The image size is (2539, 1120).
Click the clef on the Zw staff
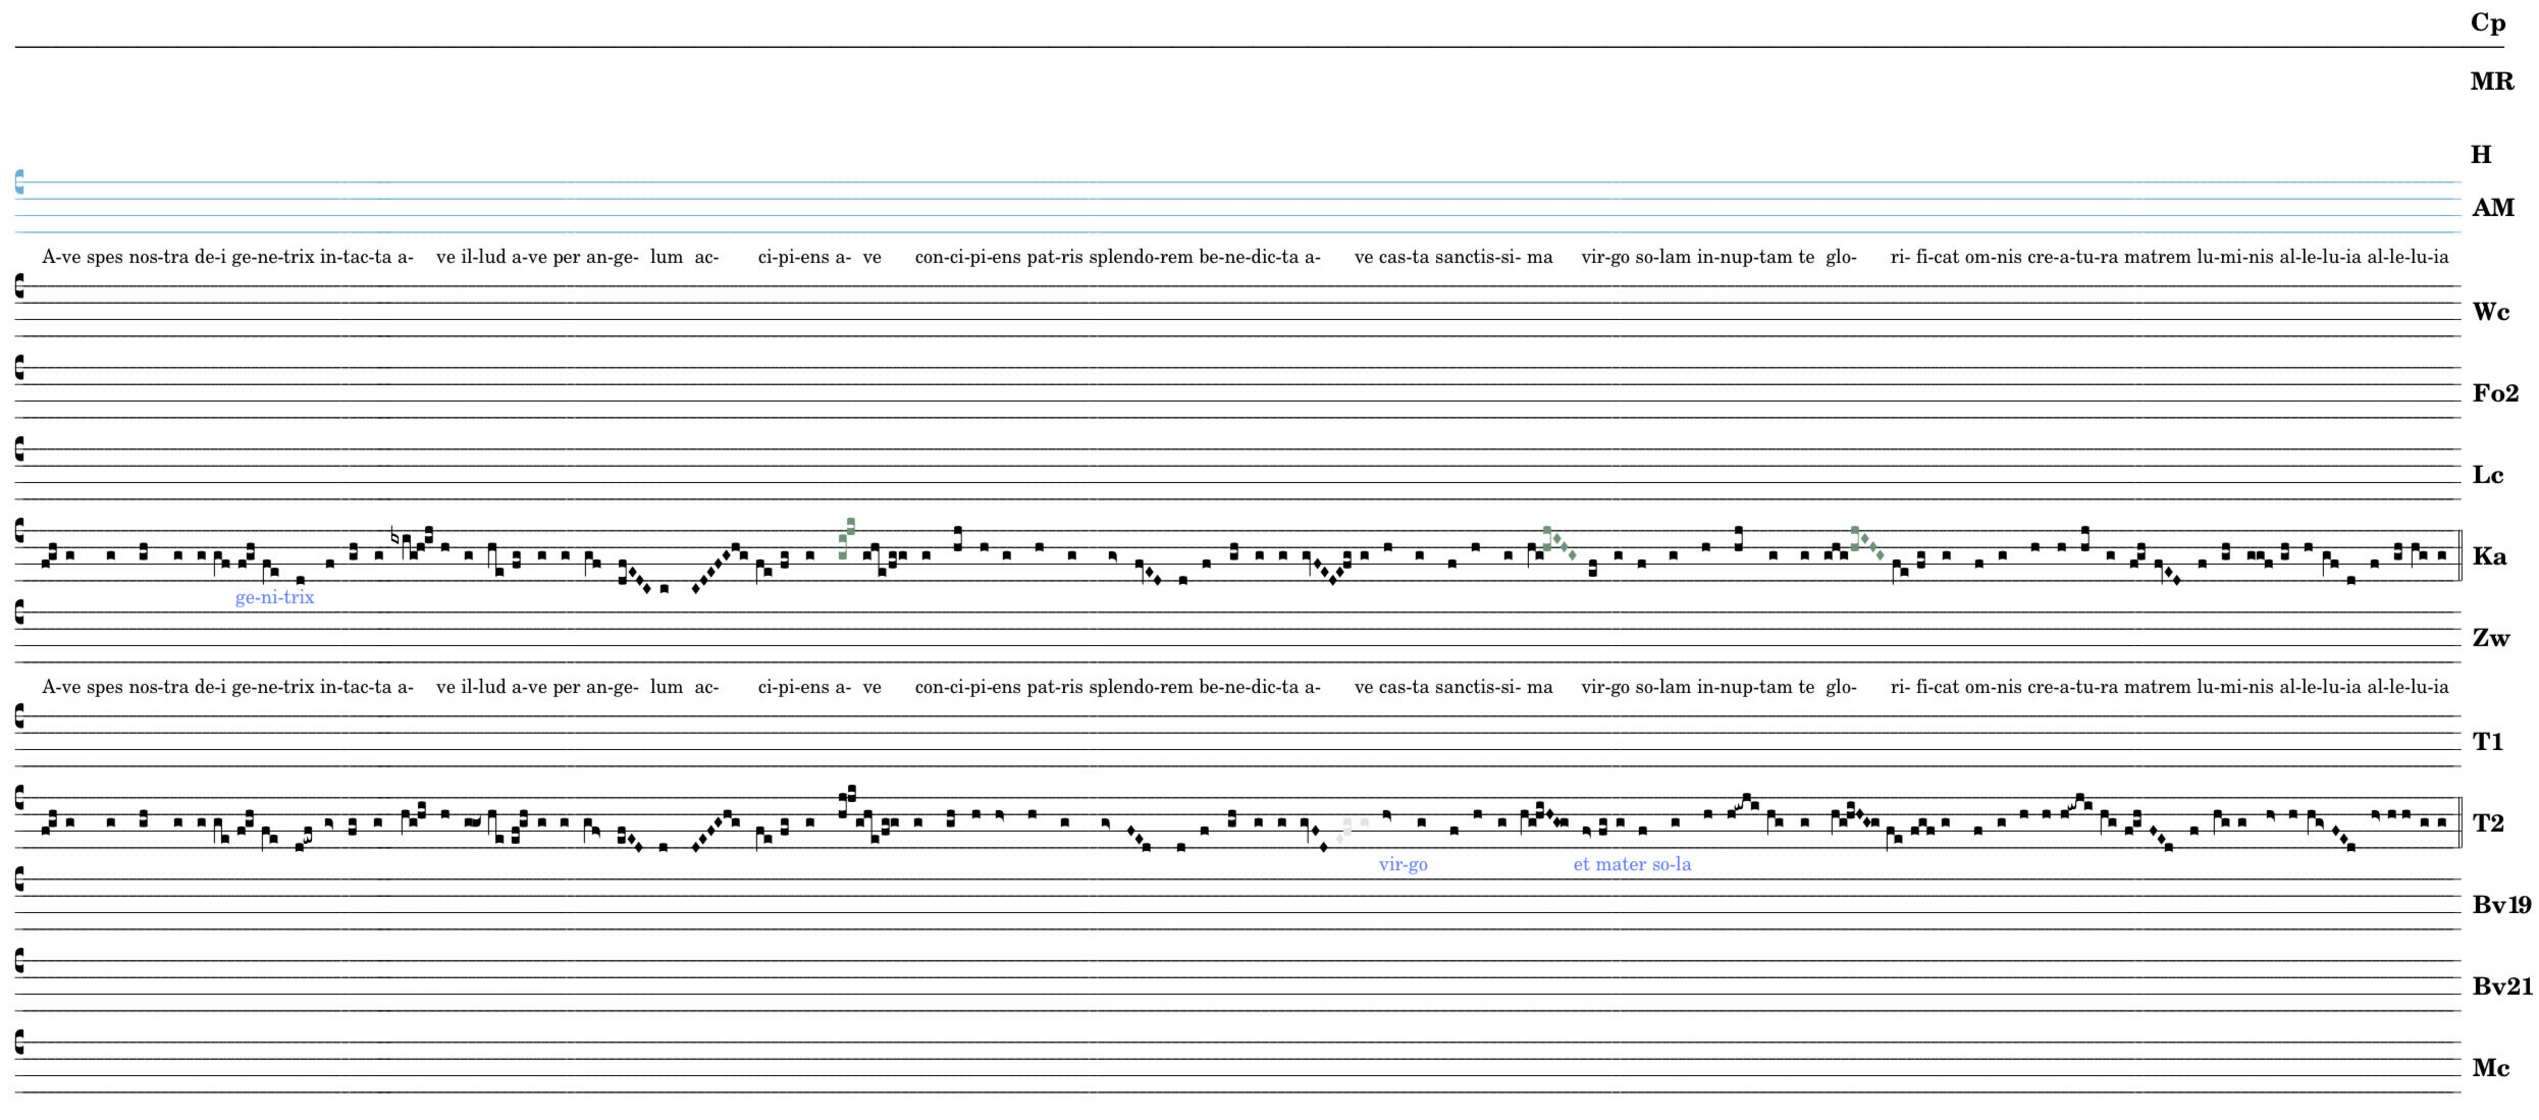click(x=20, y=613)
